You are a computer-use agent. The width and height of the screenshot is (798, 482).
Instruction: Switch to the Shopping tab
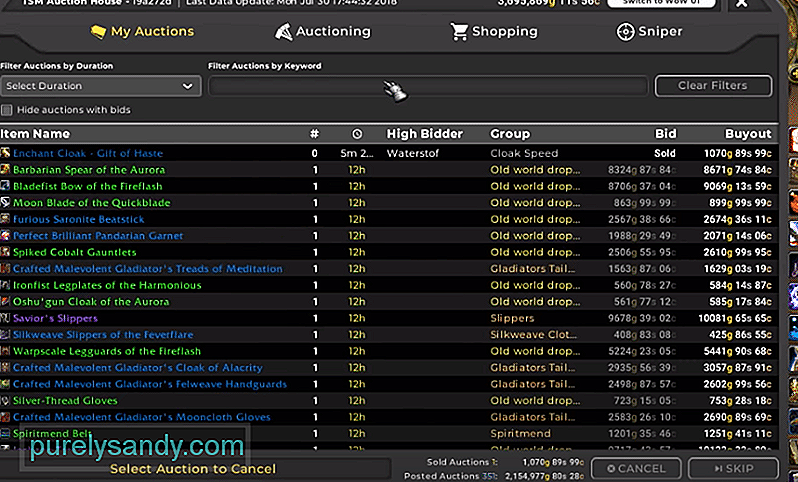tap(494, 32)
